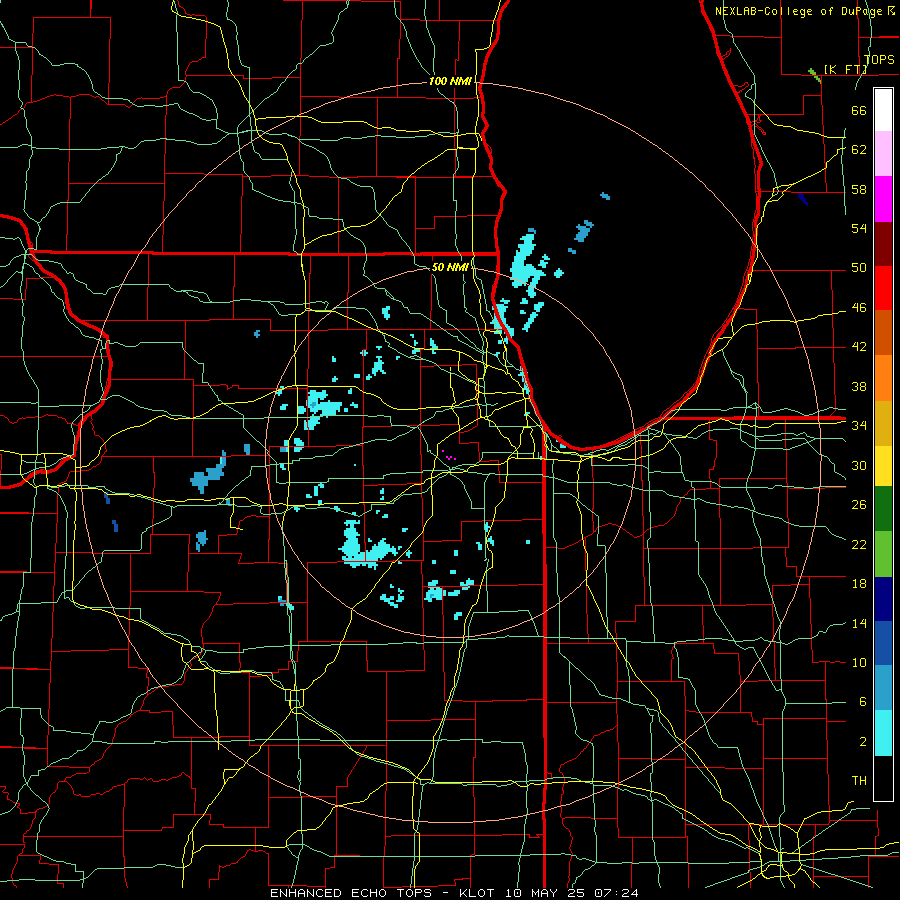Click the cyan legend swatch
Viewport: 900px width, 900px height.
[x=883, y=733]
